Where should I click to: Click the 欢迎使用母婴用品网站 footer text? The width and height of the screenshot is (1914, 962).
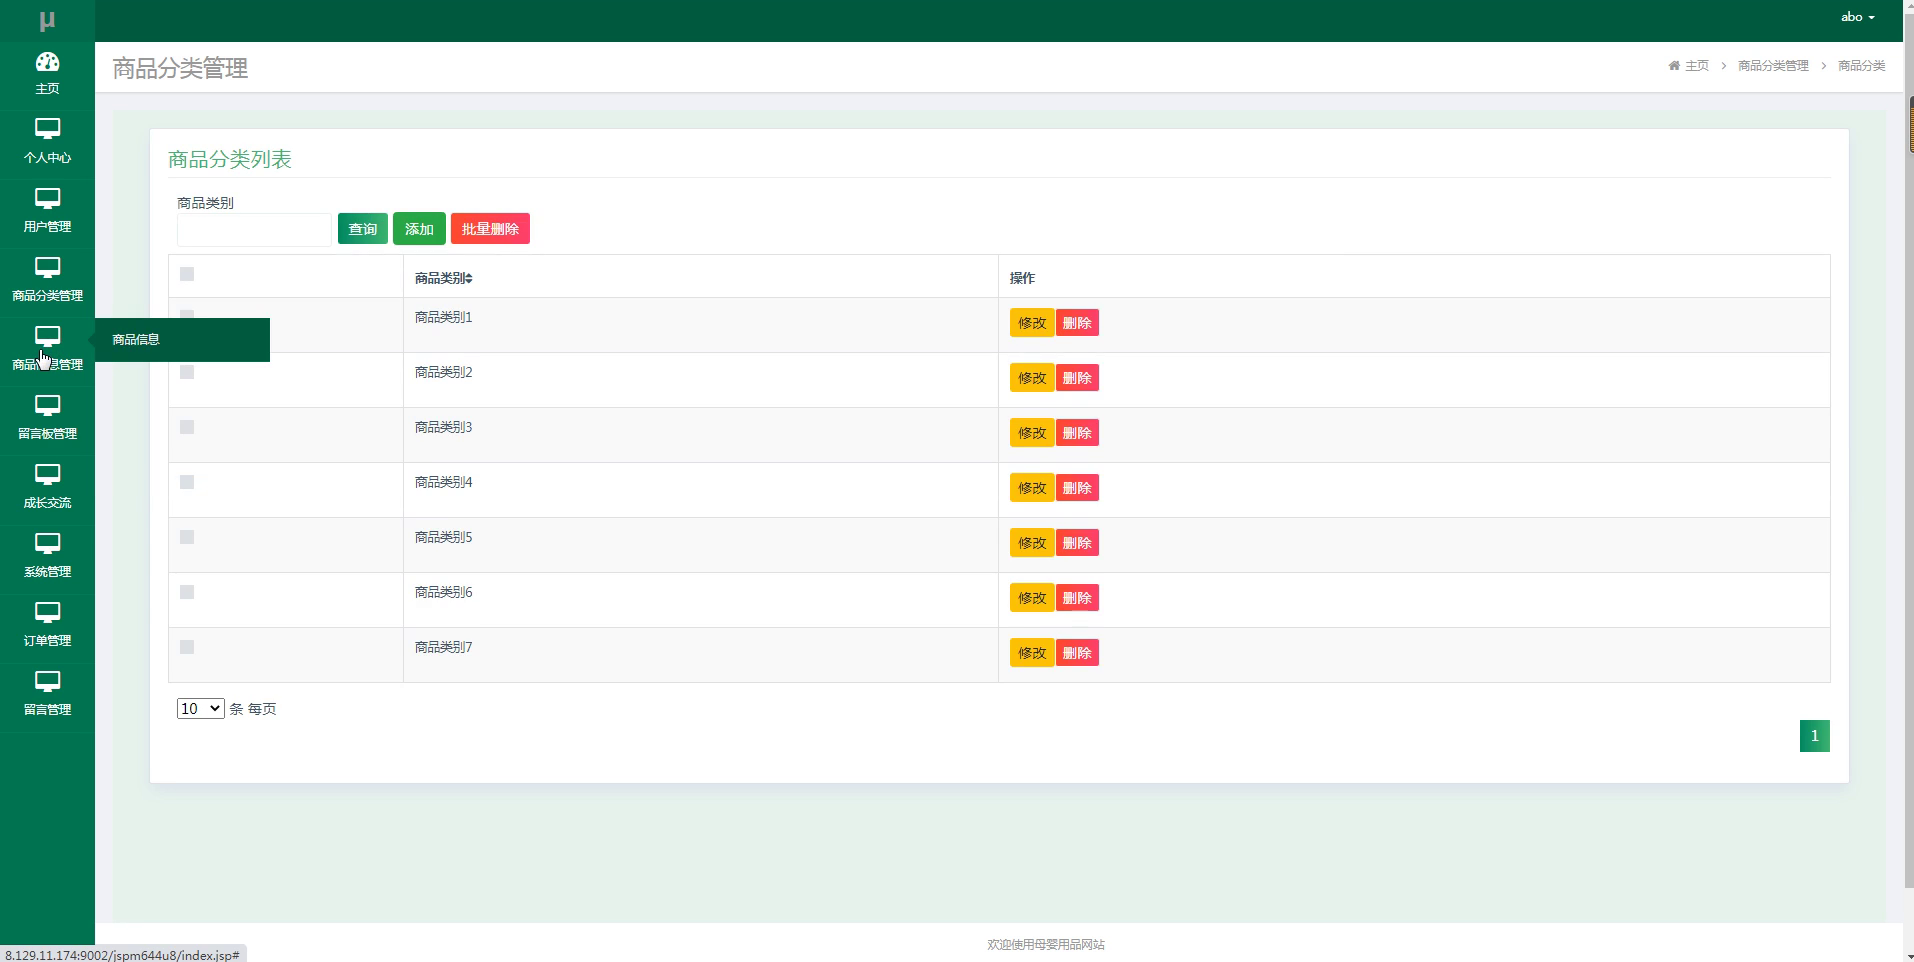click(x=1046, y=945)
